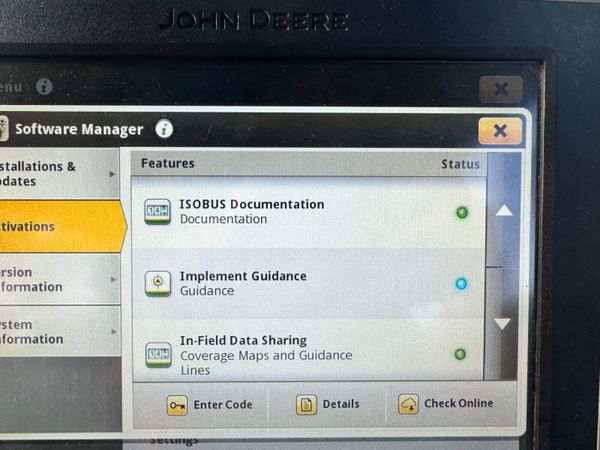600x450 pixels.
Task: Select blue status dot for Implement Guidance
Action: (x=461, y=284)
